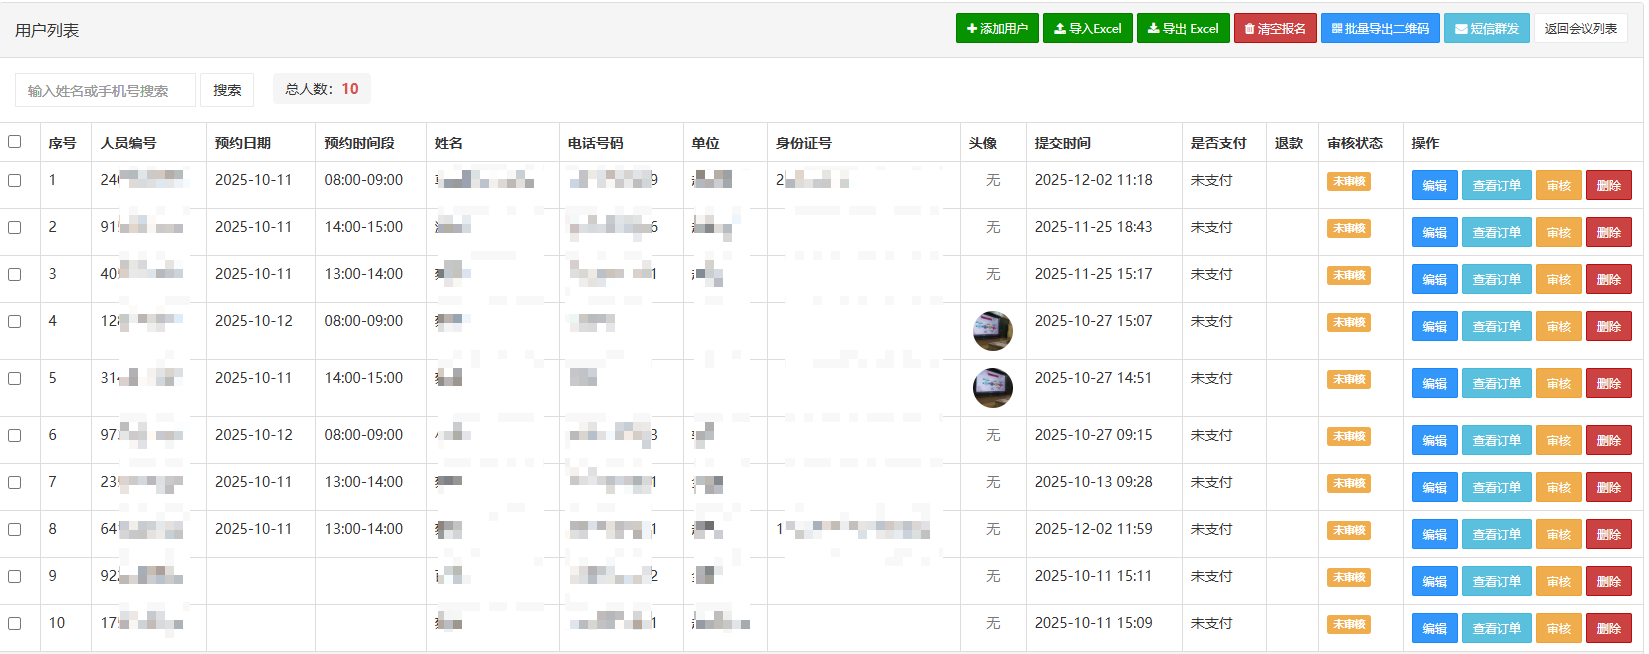The height and width of the screenshot is (654, 1649).
Task: Click the unreviewed (未审核) badge in row 2
Action: coord(1349,228)
